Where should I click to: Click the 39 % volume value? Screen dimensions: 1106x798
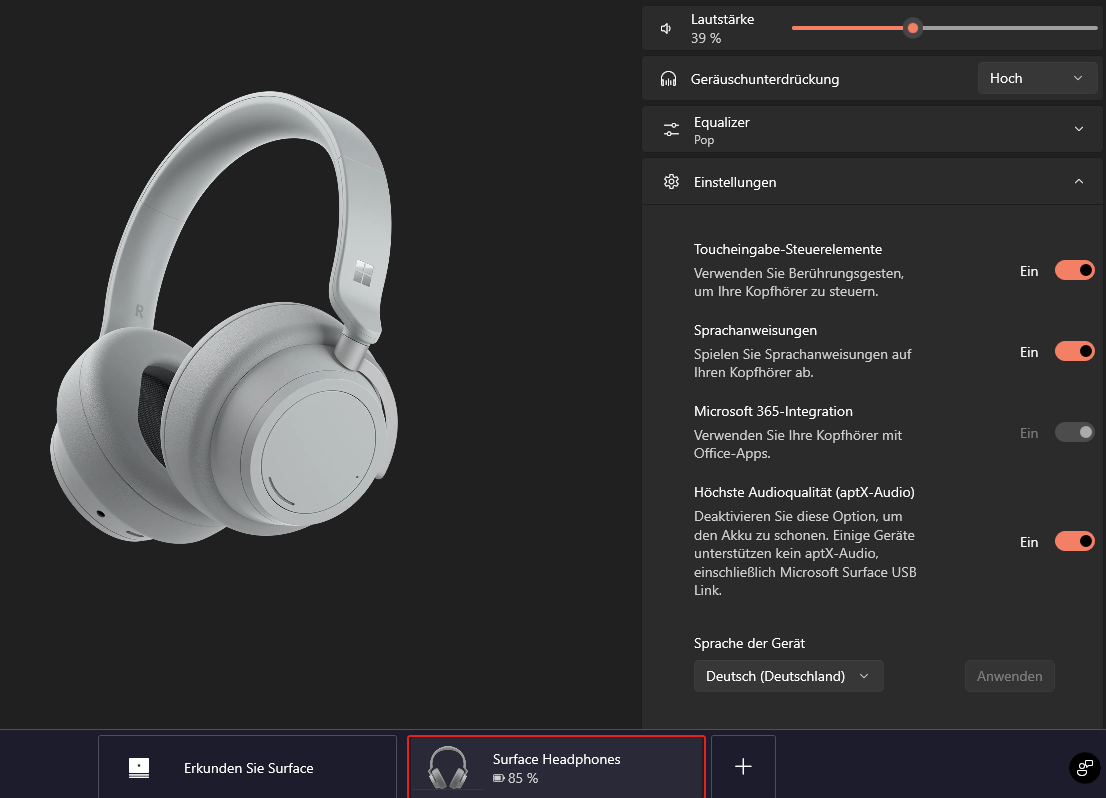pyautogui.click(x=705, y=38)
